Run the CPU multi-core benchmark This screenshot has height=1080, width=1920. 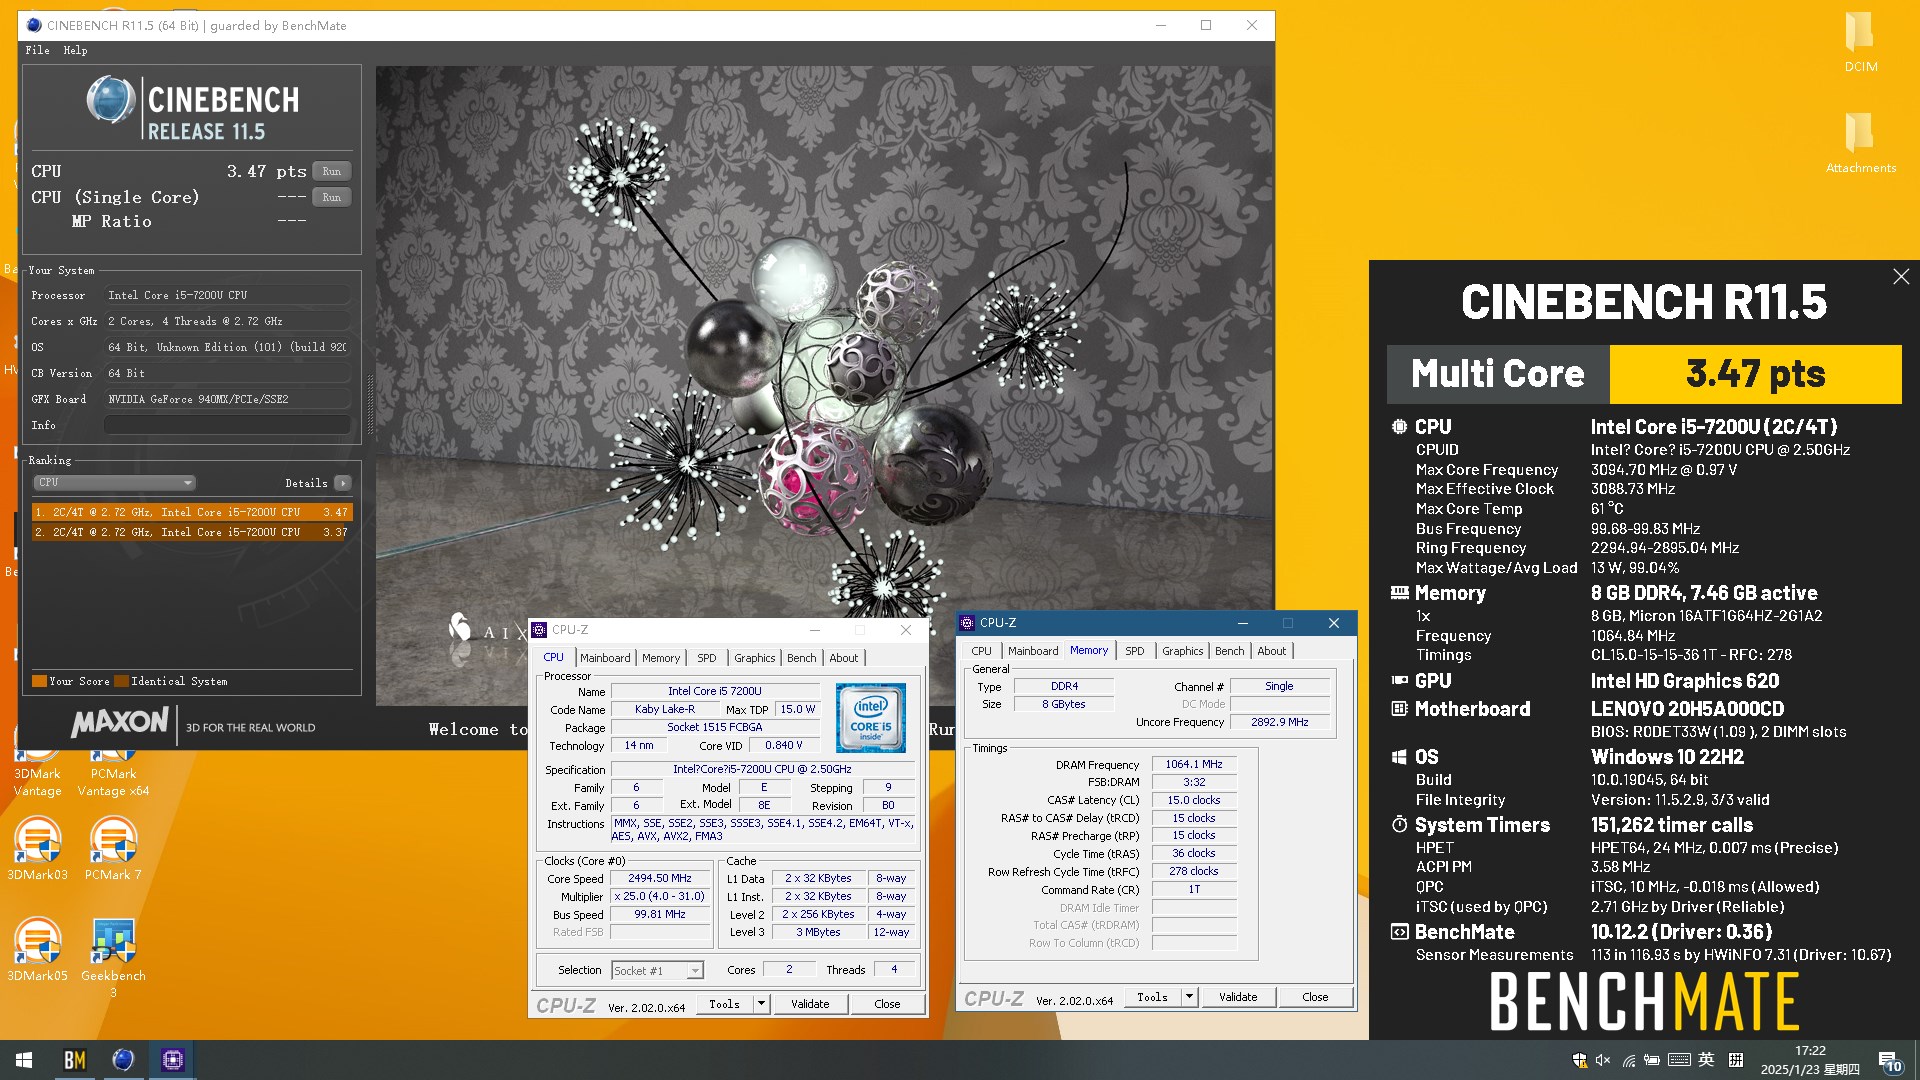332,171
